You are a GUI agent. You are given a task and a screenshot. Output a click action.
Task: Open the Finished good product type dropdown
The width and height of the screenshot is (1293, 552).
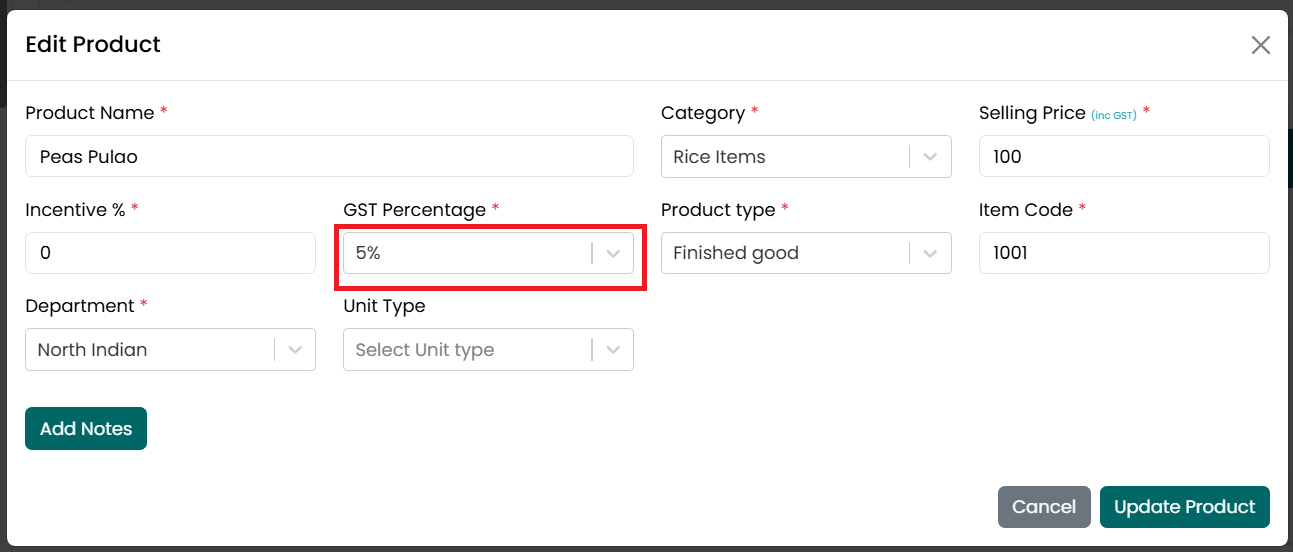[x=806, y=254]
